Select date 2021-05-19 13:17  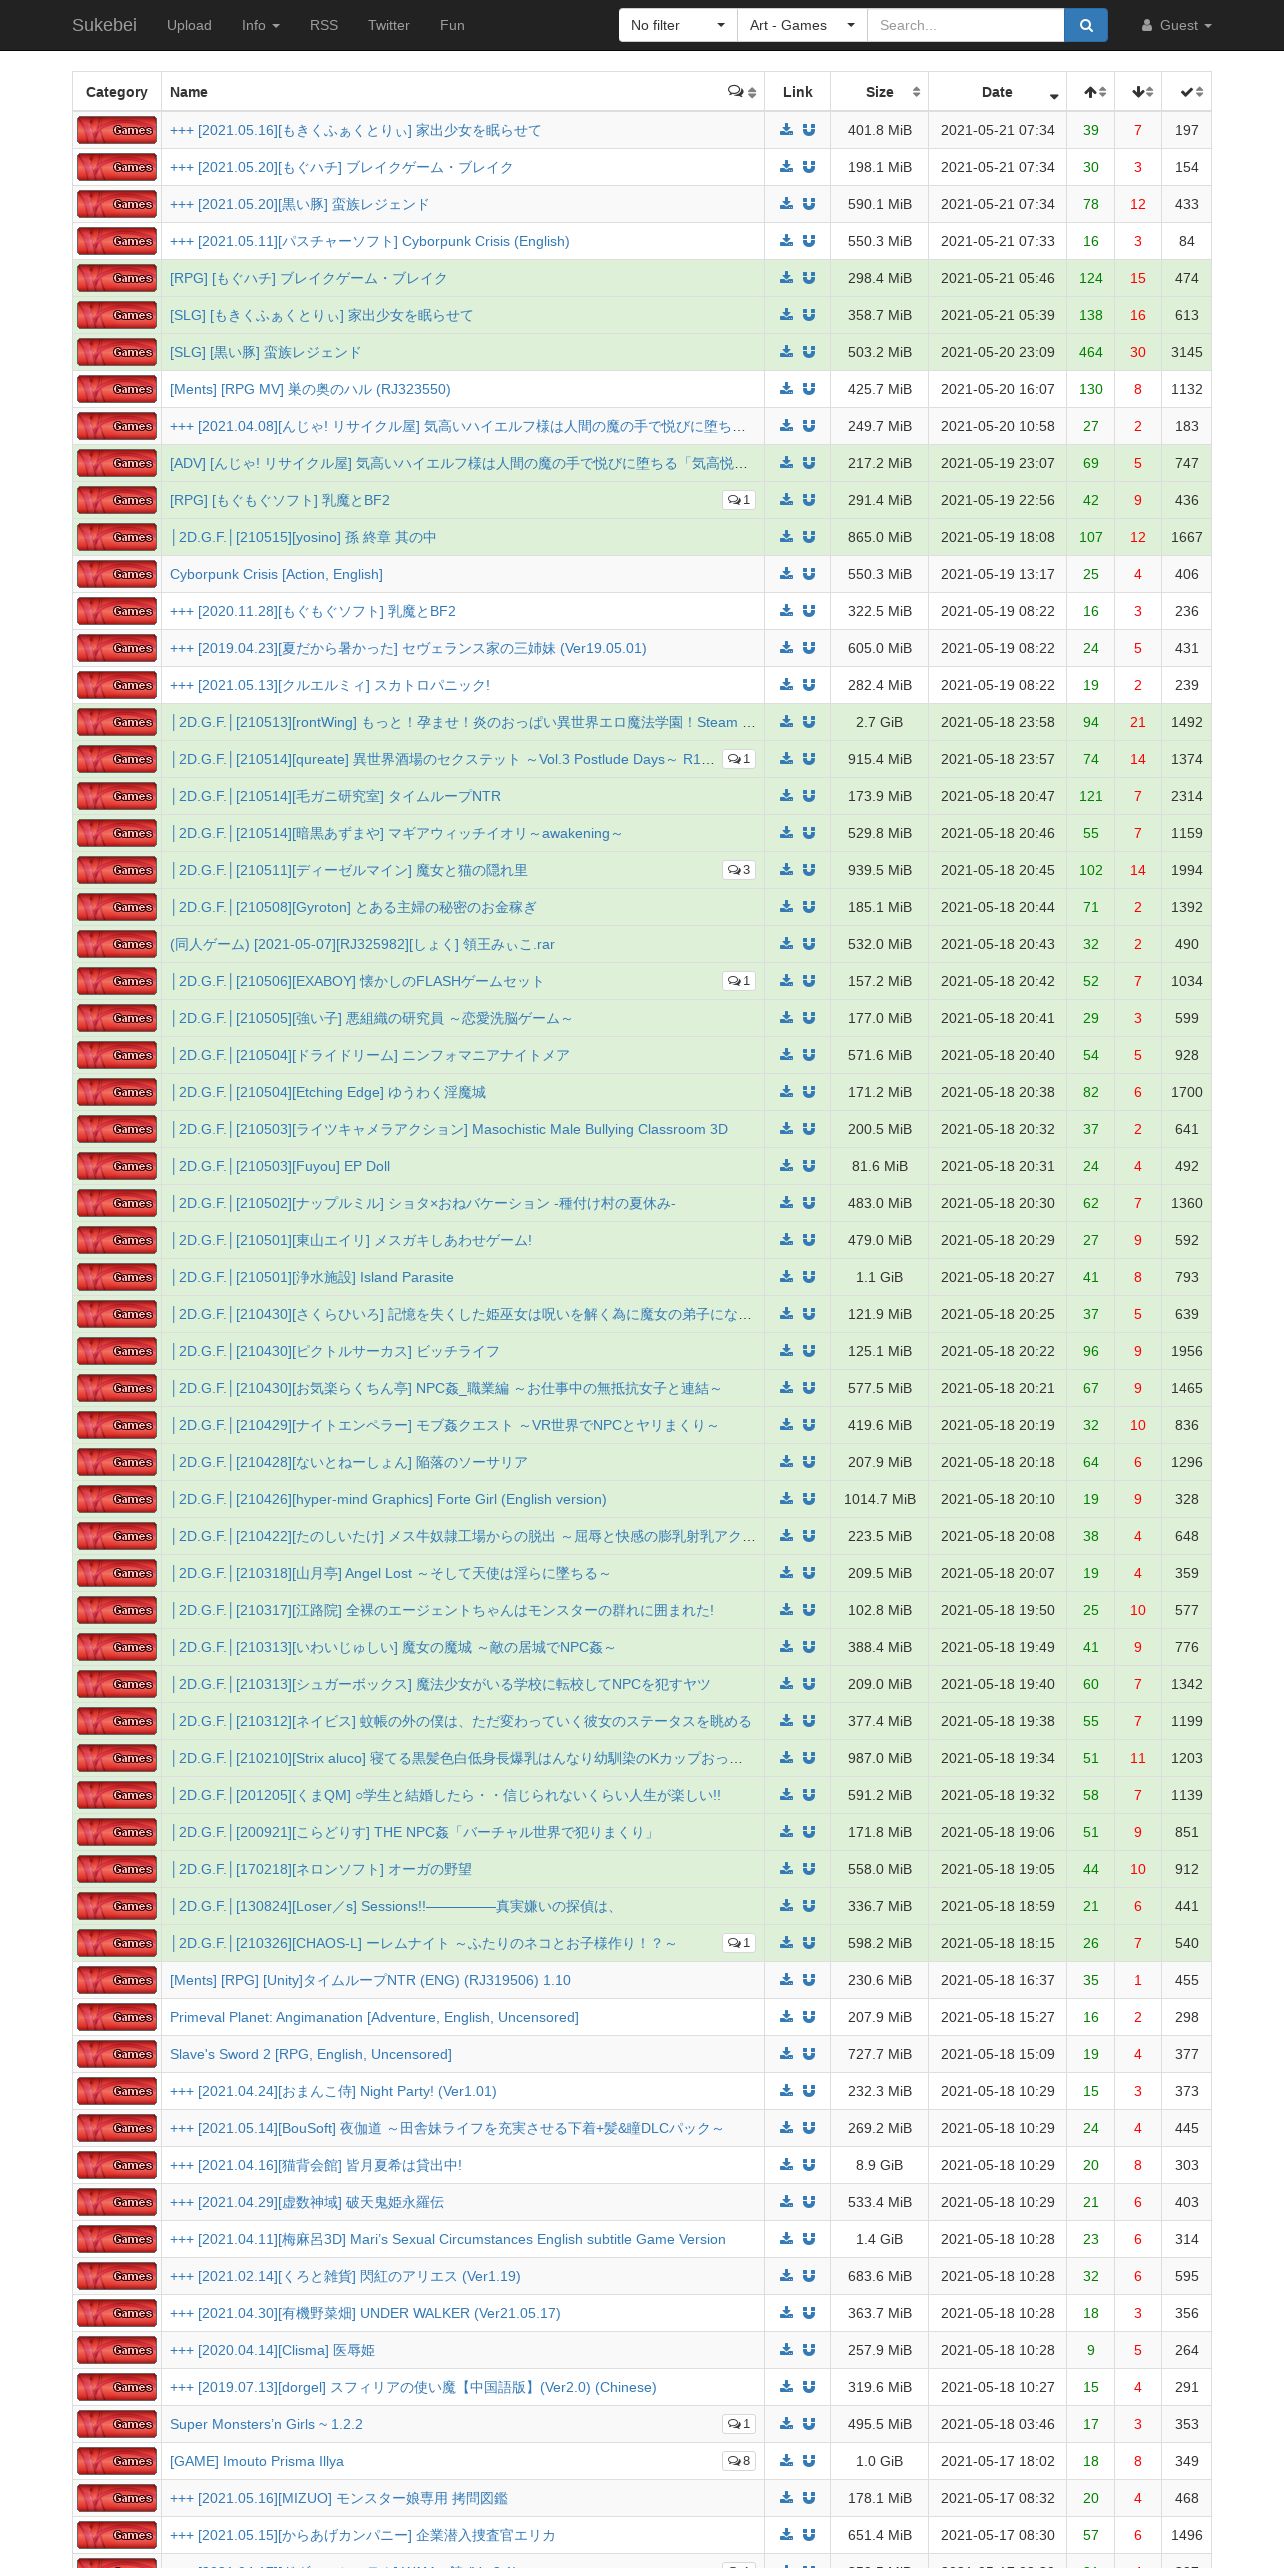[x=997, y=574]
